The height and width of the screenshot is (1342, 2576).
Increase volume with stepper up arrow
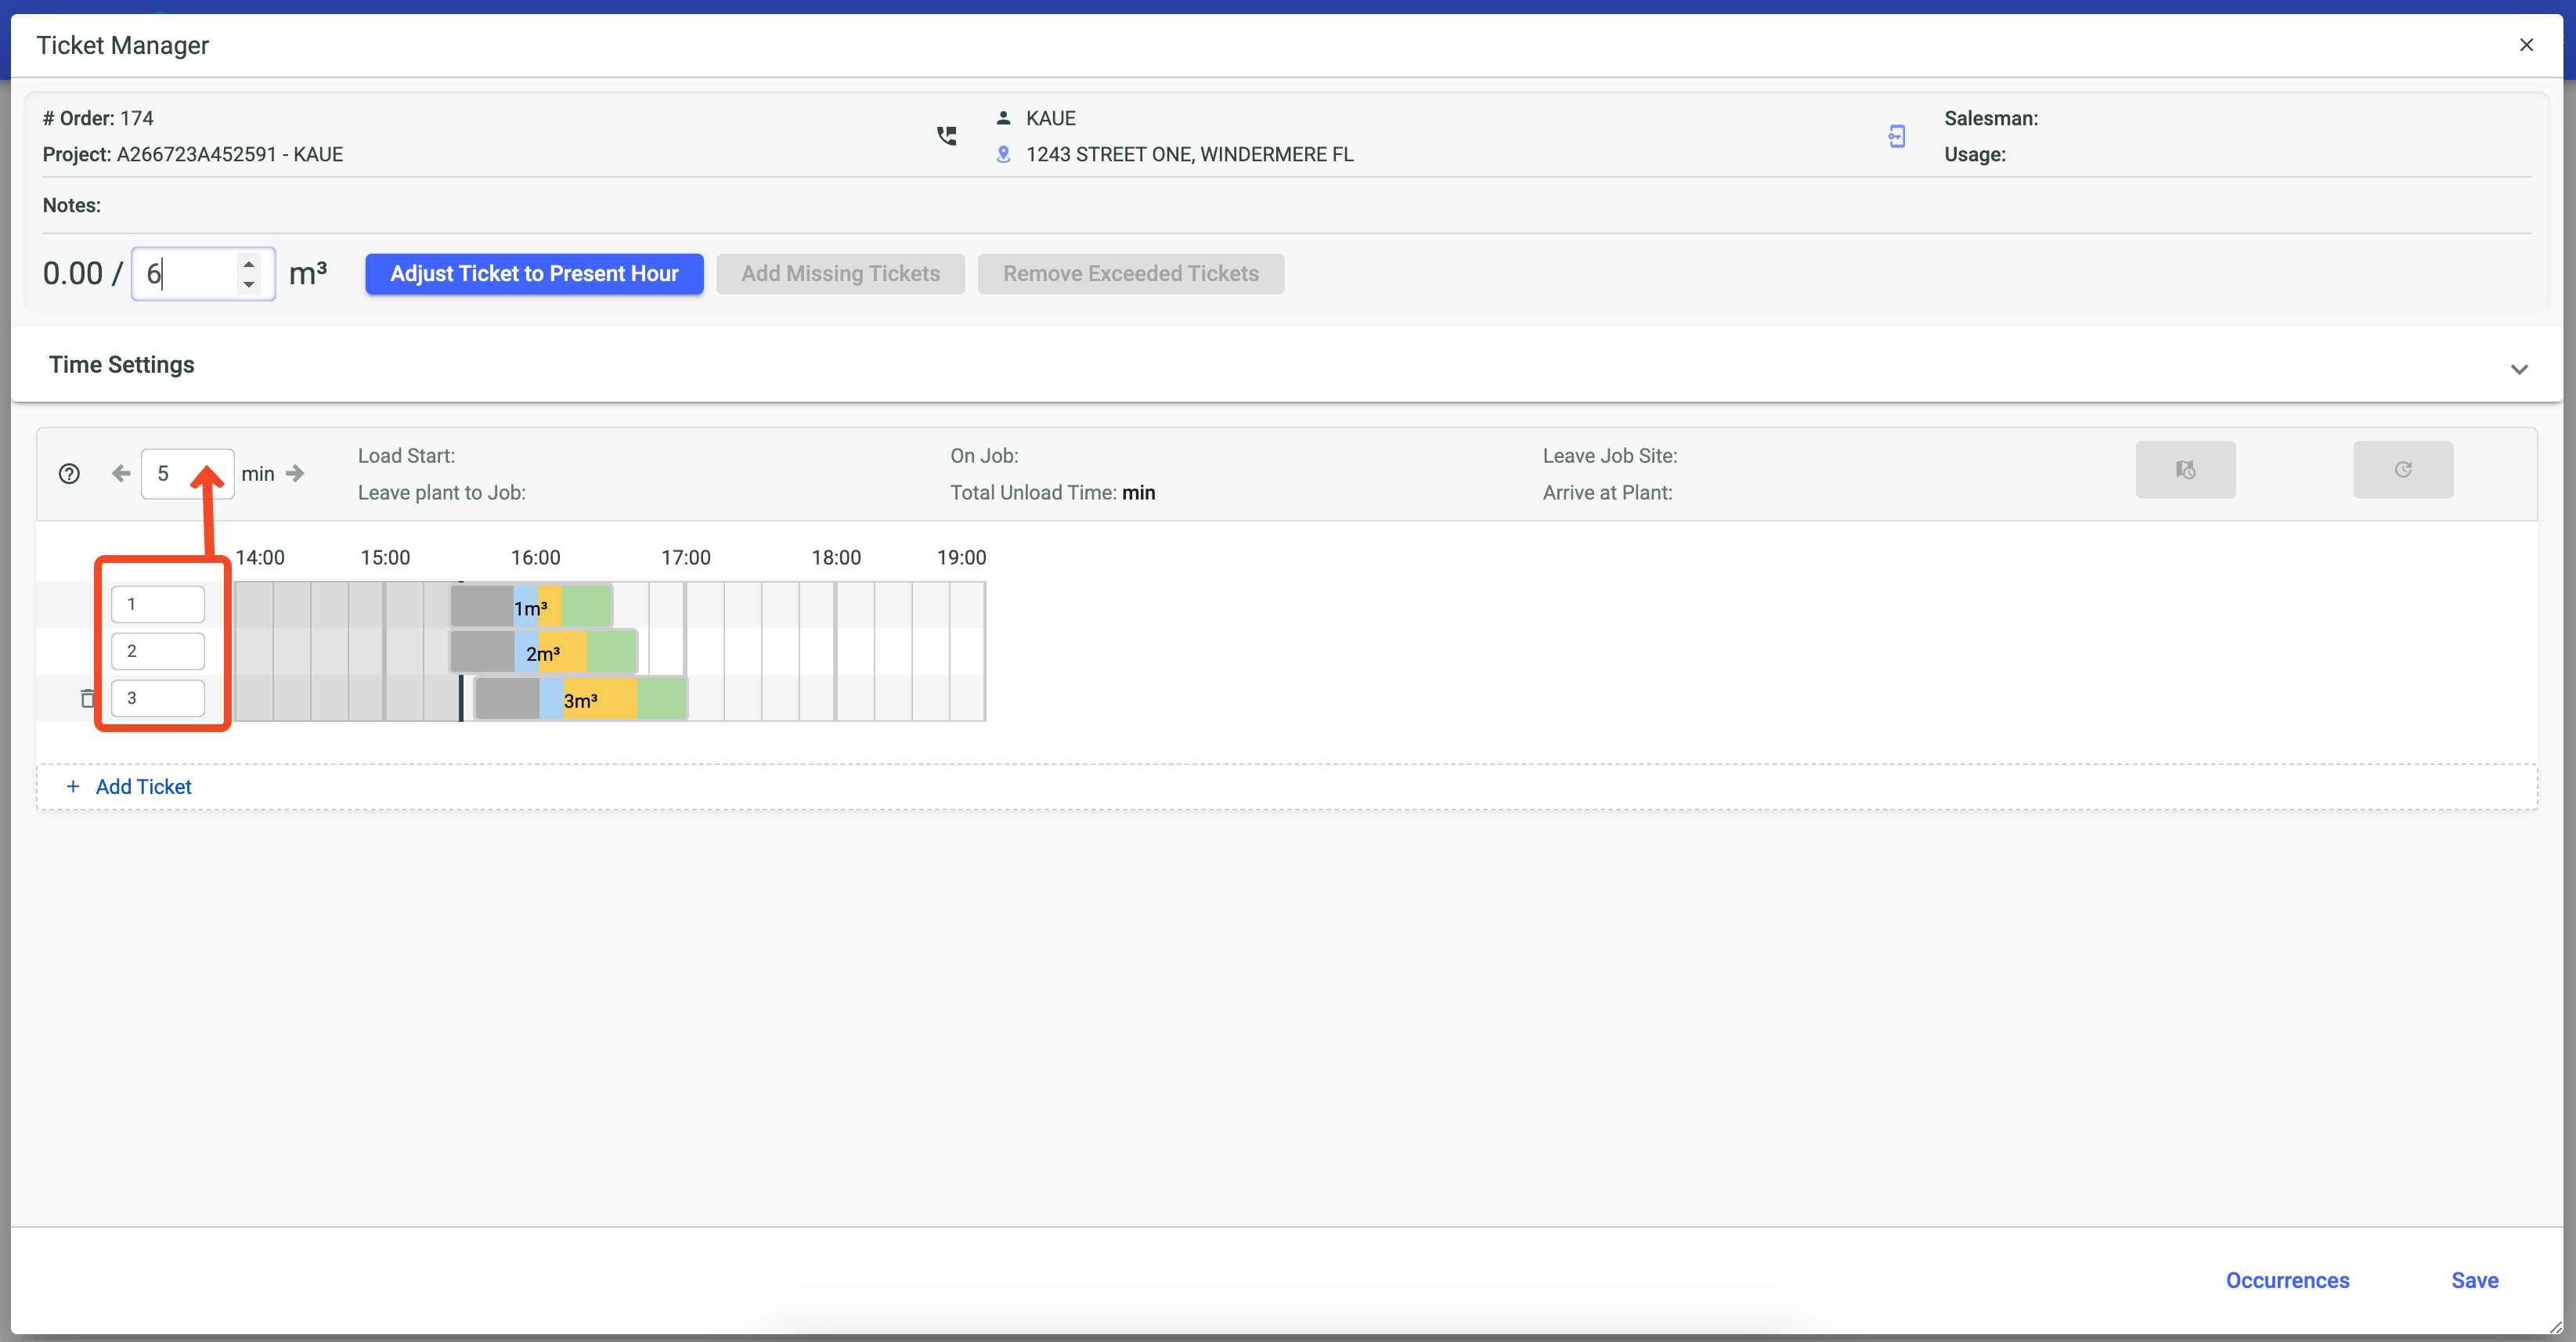(249, 264)
